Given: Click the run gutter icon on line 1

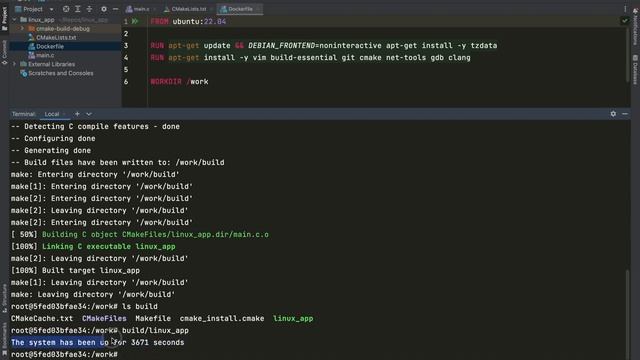Looking at the screenshot, I should tap(135, 21).
